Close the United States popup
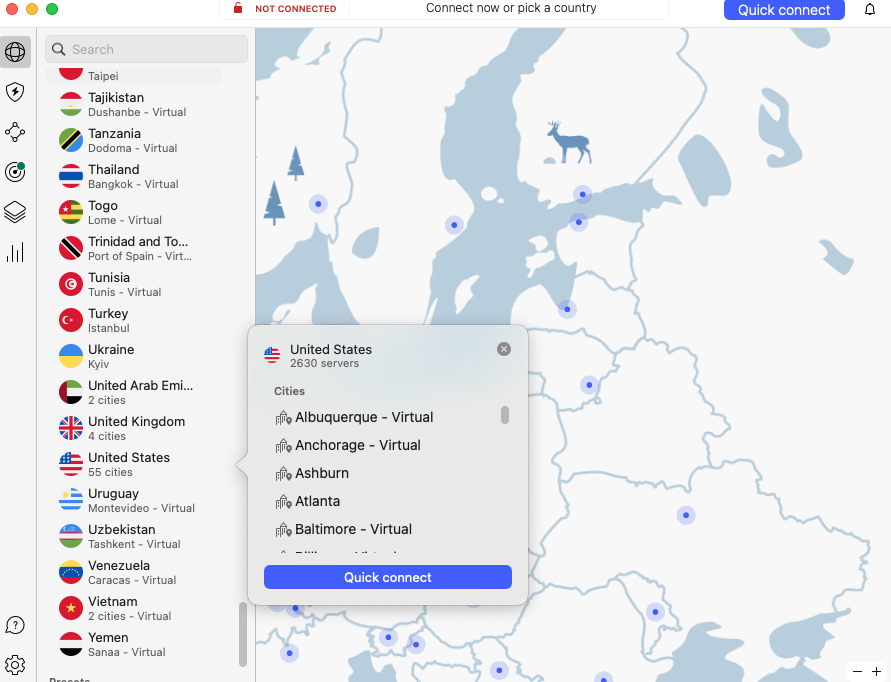891x682 pixels. point(504,349)
